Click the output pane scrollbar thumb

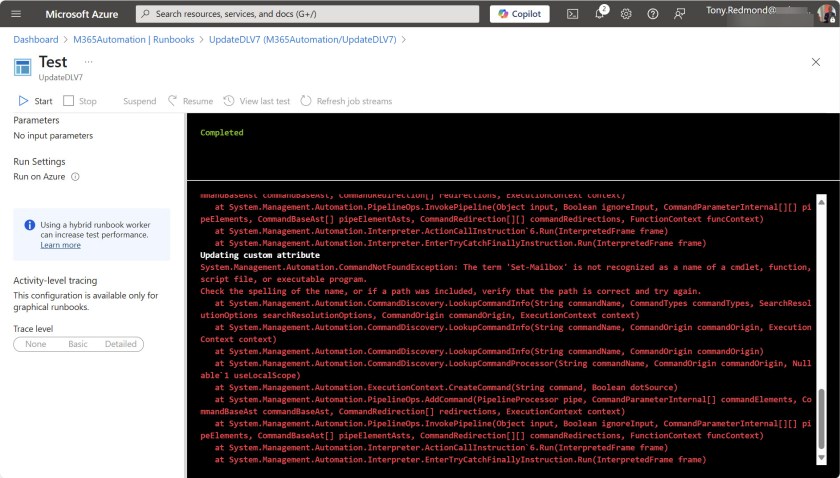(x=821, y=419)
